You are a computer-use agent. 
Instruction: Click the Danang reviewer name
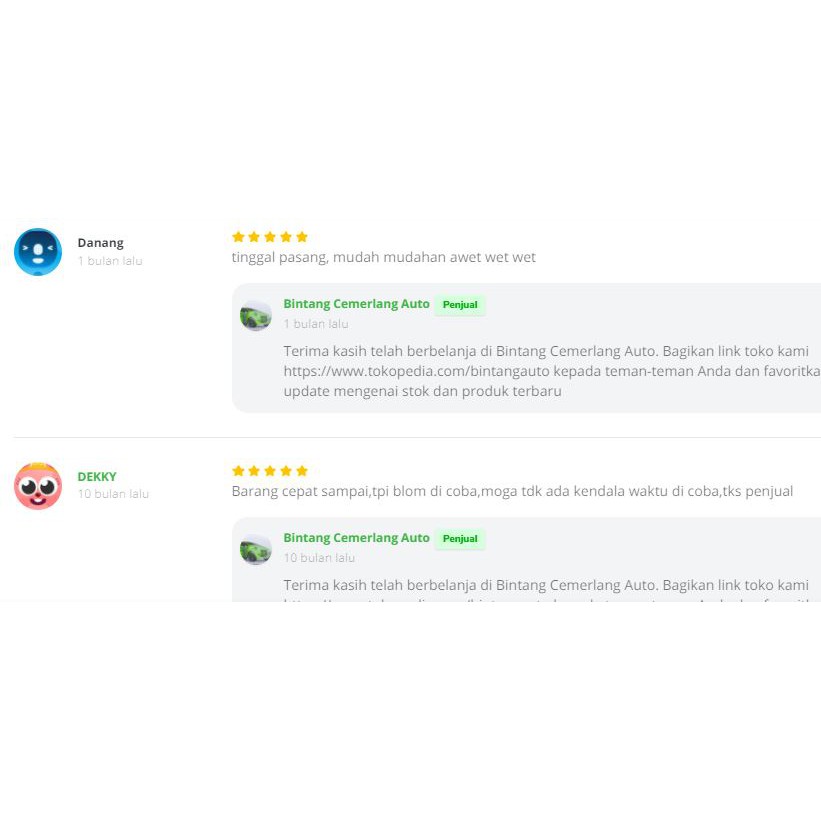100,243
